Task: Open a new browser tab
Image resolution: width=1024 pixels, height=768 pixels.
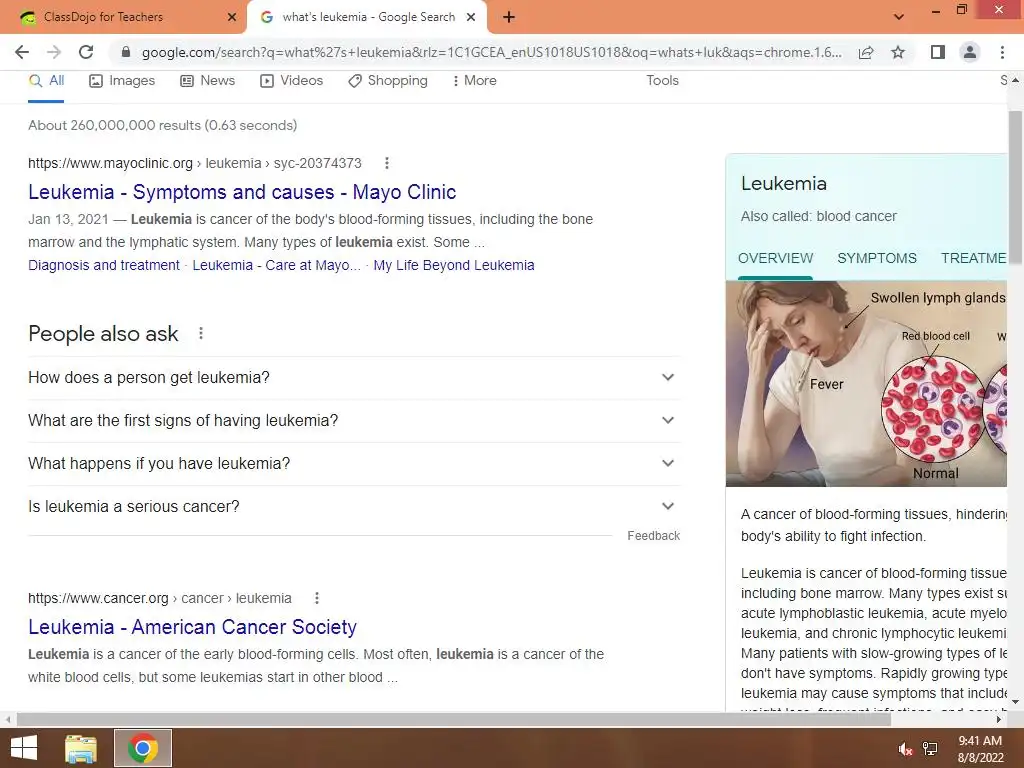Action: point(509,17)
